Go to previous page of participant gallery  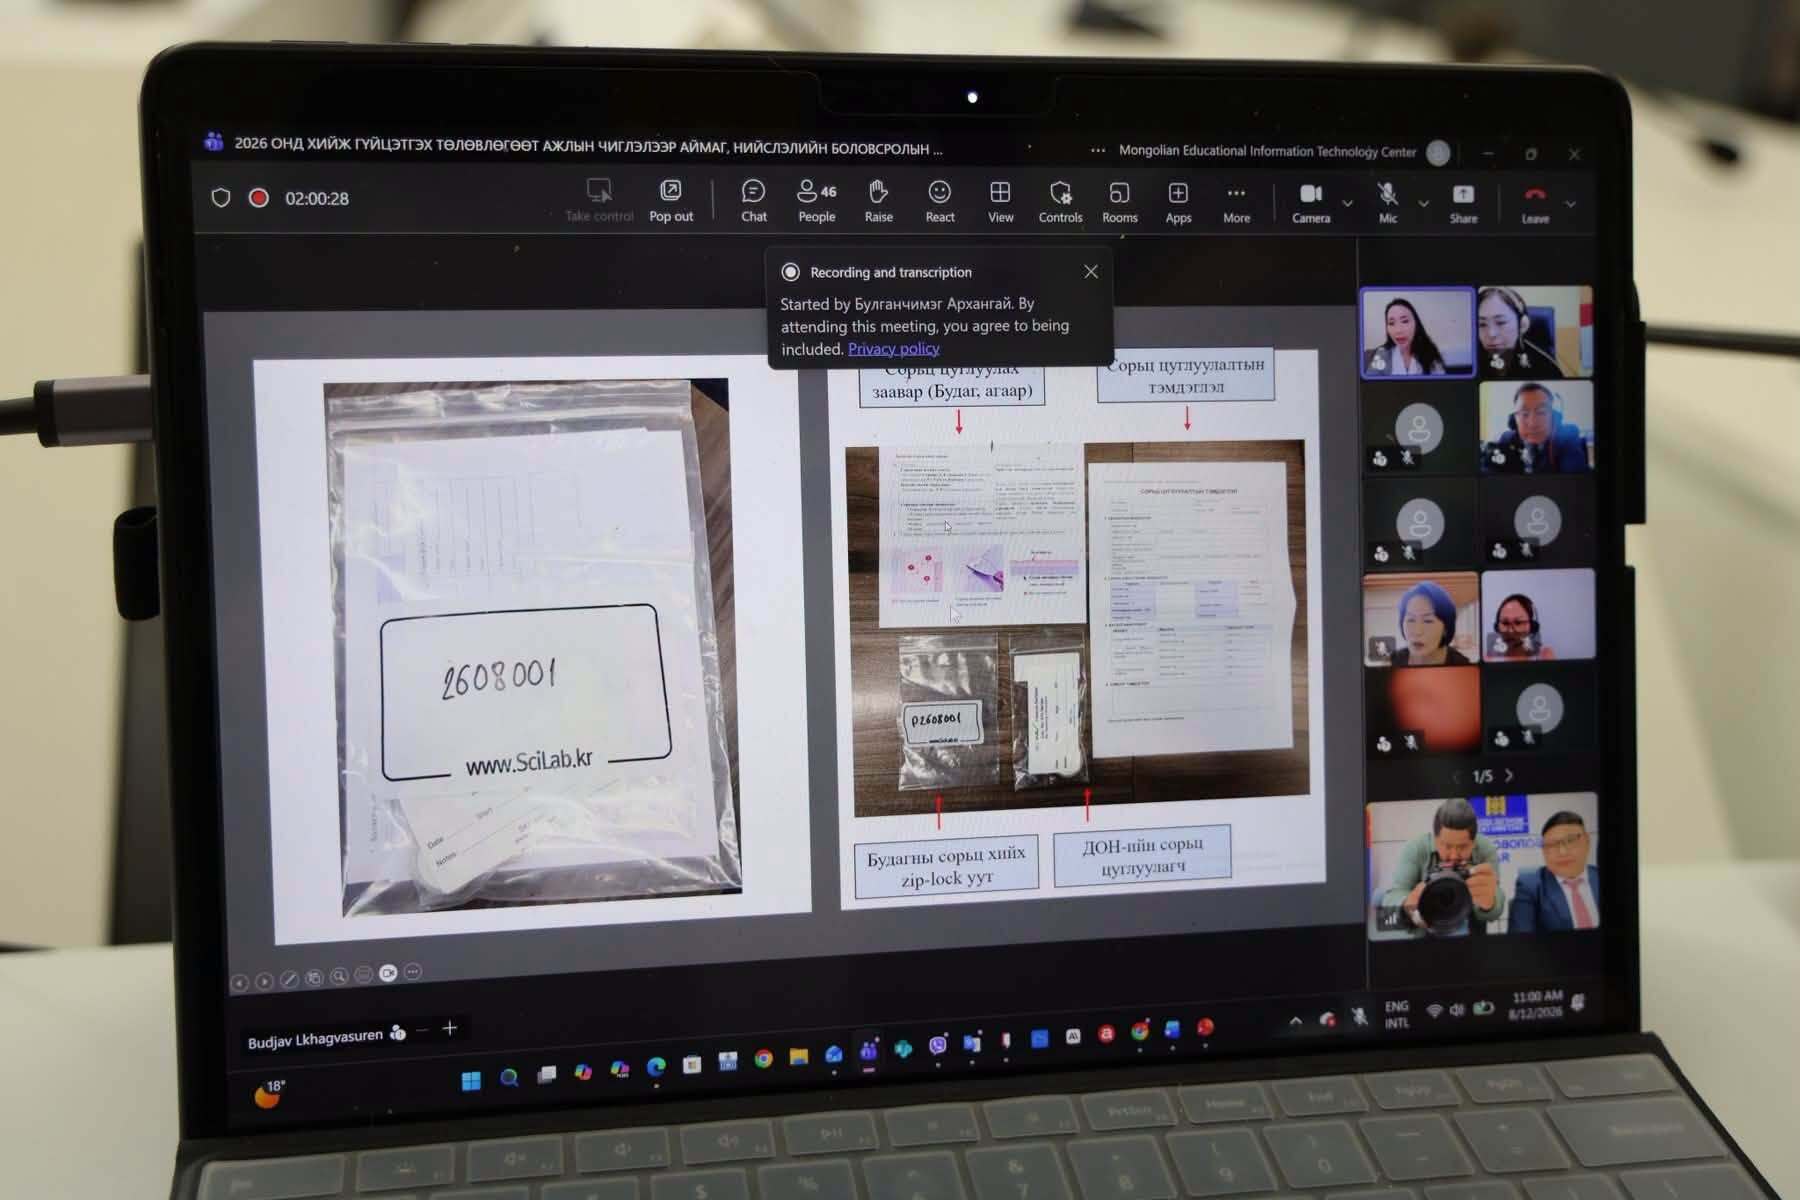click(1457, 775)
